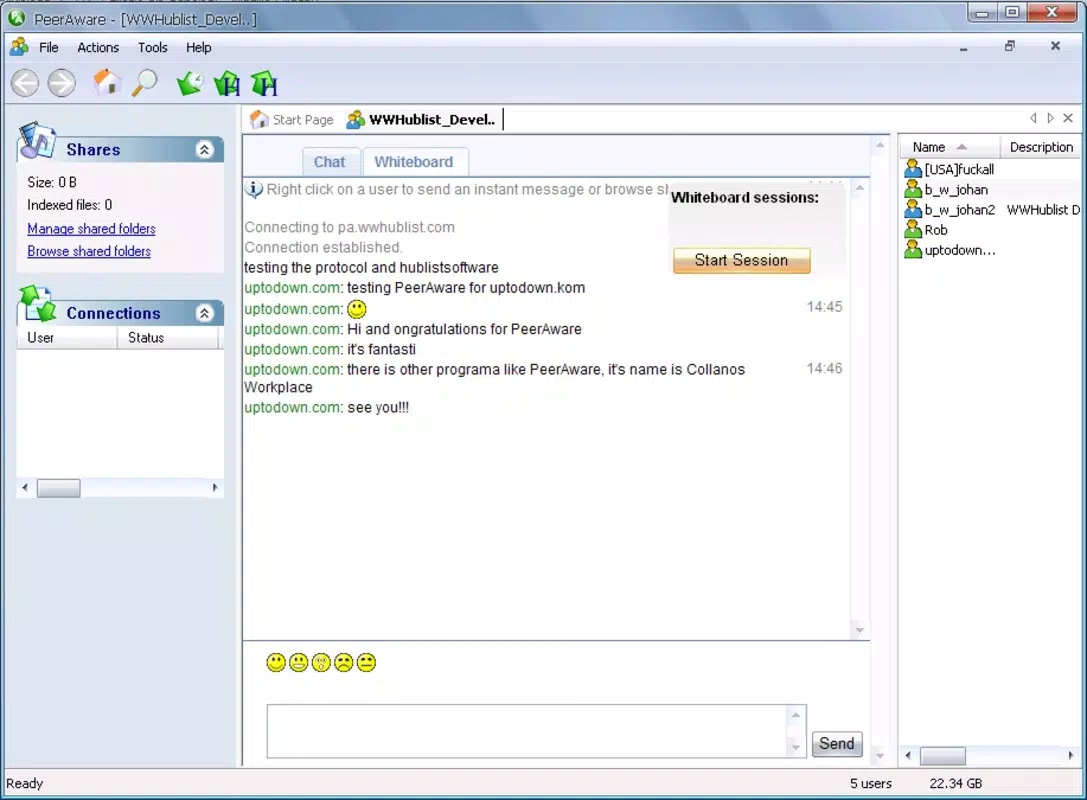Viewport: 1087px width, 800px height.
Task: Switch to the Start Page tab
Action: coord(292,119)
